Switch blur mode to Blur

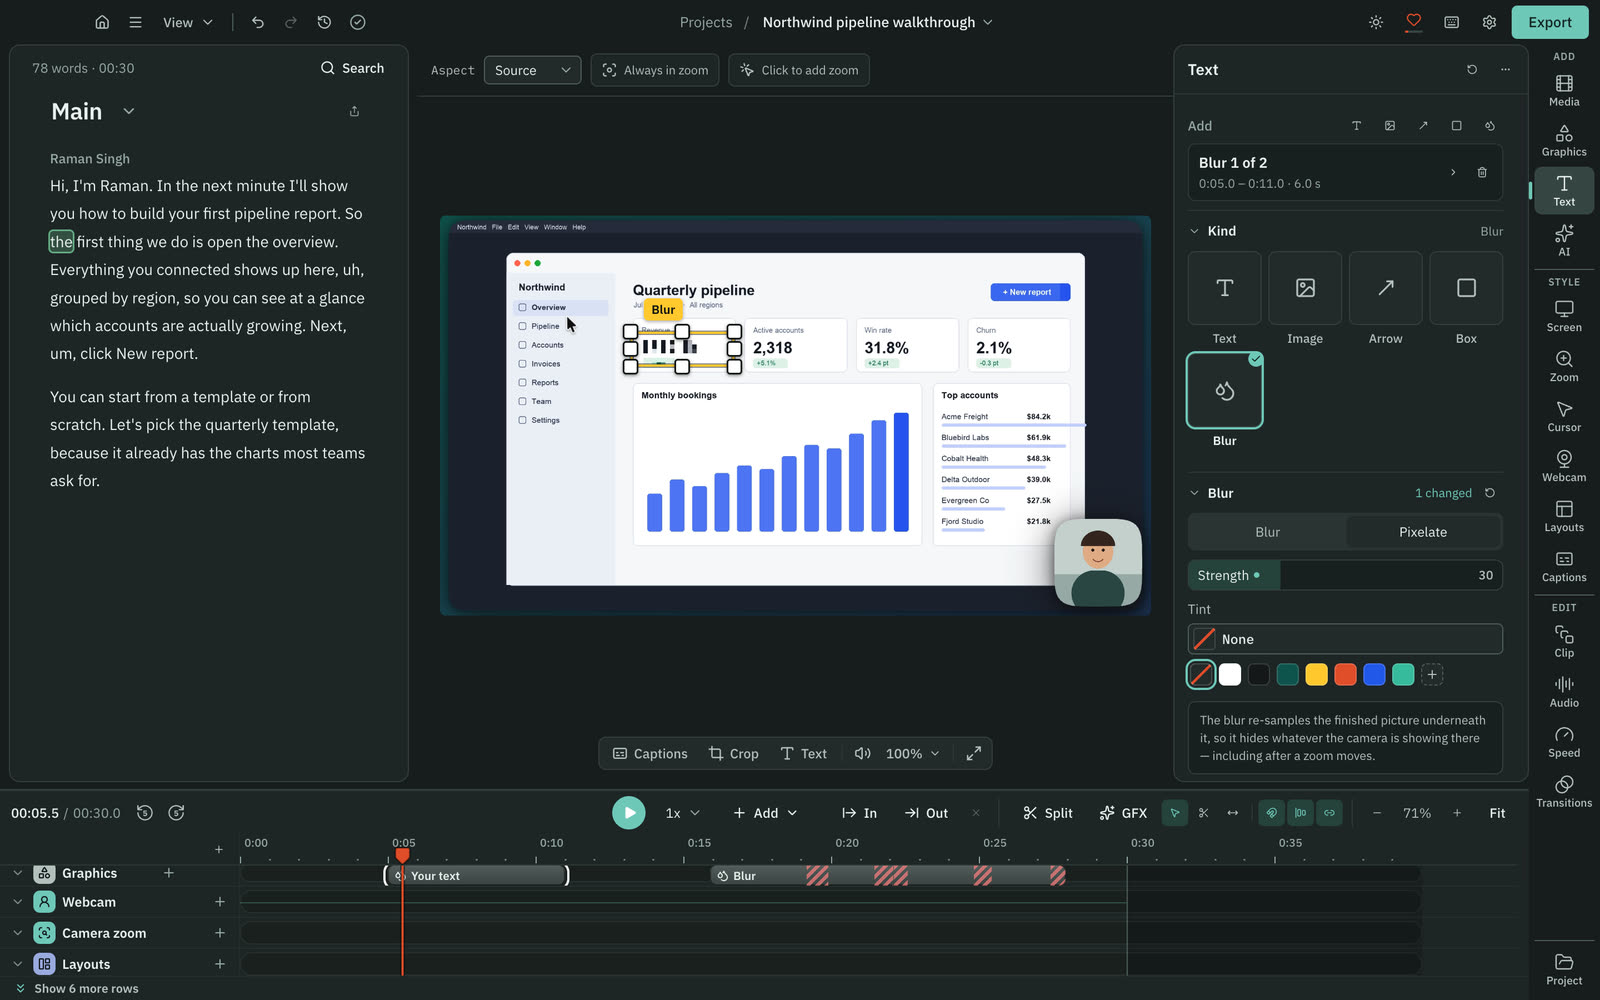[x=1267, y=532]
